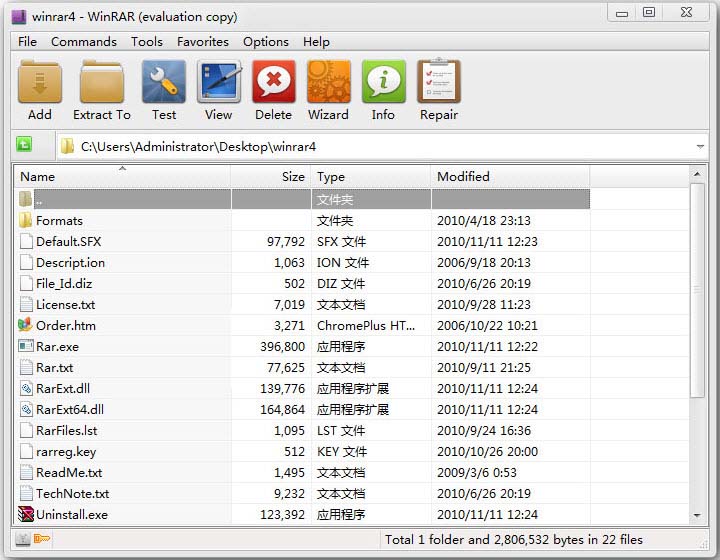Show archive Info from toolbar
The height and width of the screenshot is (560, 720).
[383, 83]
